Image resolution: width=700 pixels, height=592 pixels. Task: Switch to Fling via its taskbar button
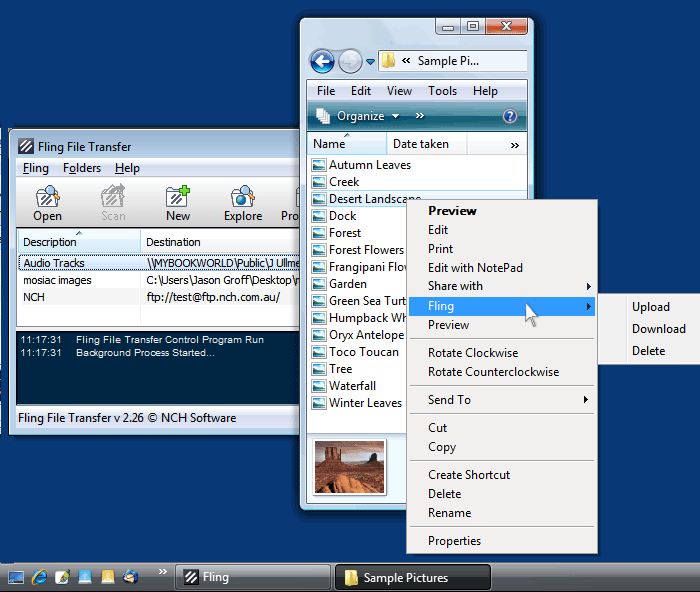tap(254, 577)
